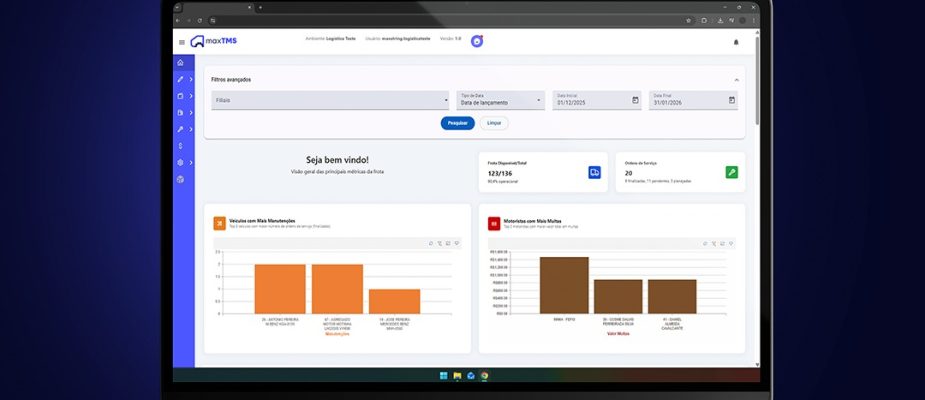Click the Chrome icon on the taskbar
The width and height of the screenshot is (925, 400).
pos(484,375)
